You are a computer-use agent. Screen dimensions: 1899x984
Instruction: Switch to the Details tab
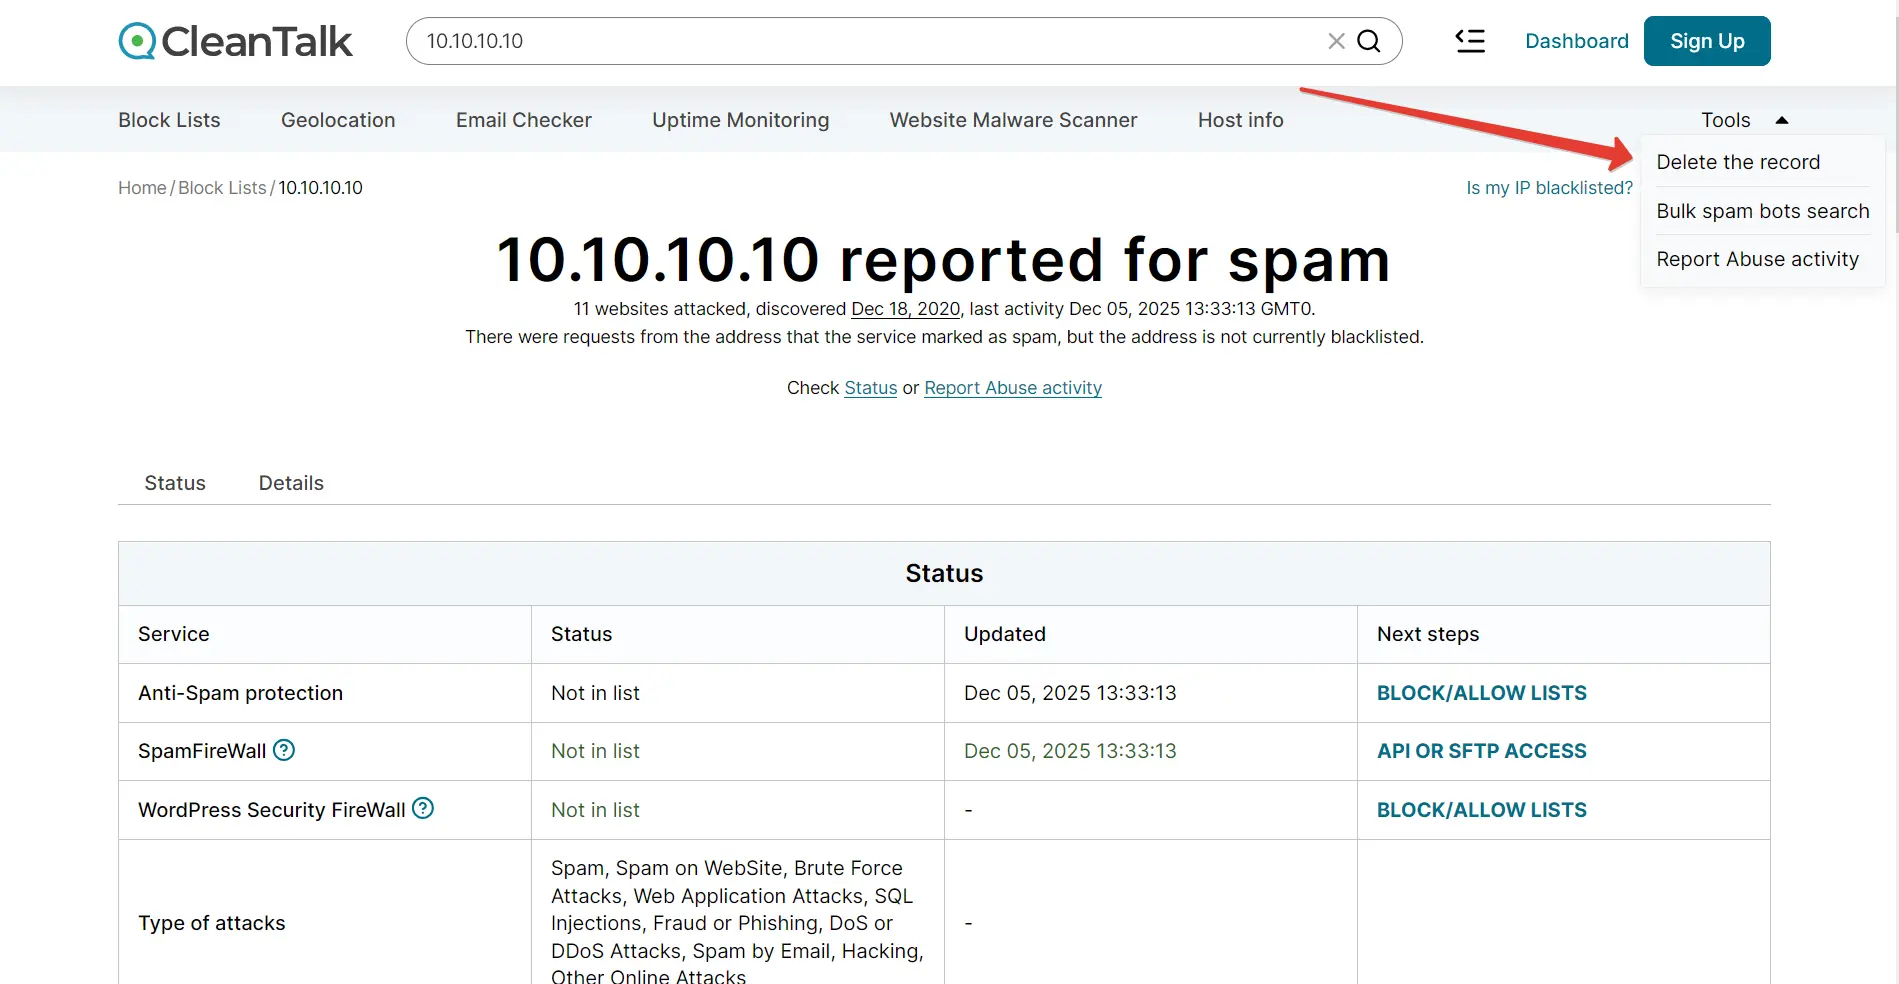291,483
